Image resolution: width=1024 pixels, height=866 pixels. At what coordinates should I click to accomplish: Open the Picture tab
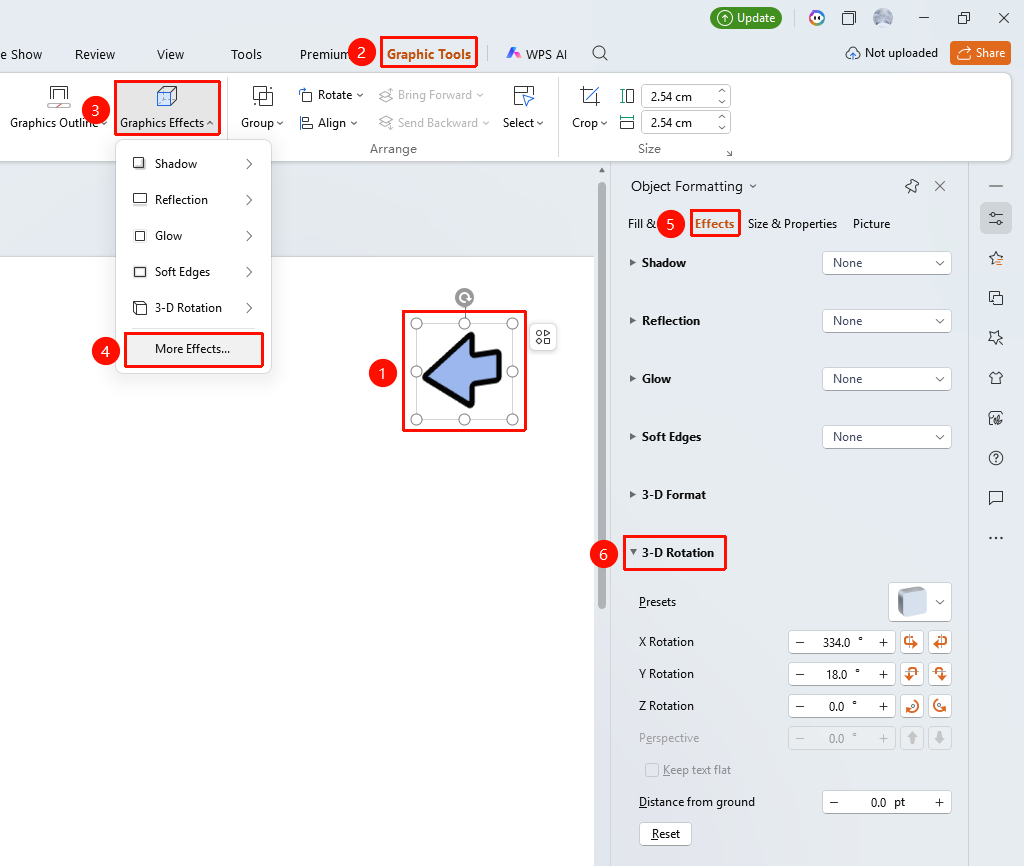coord(871,224)
